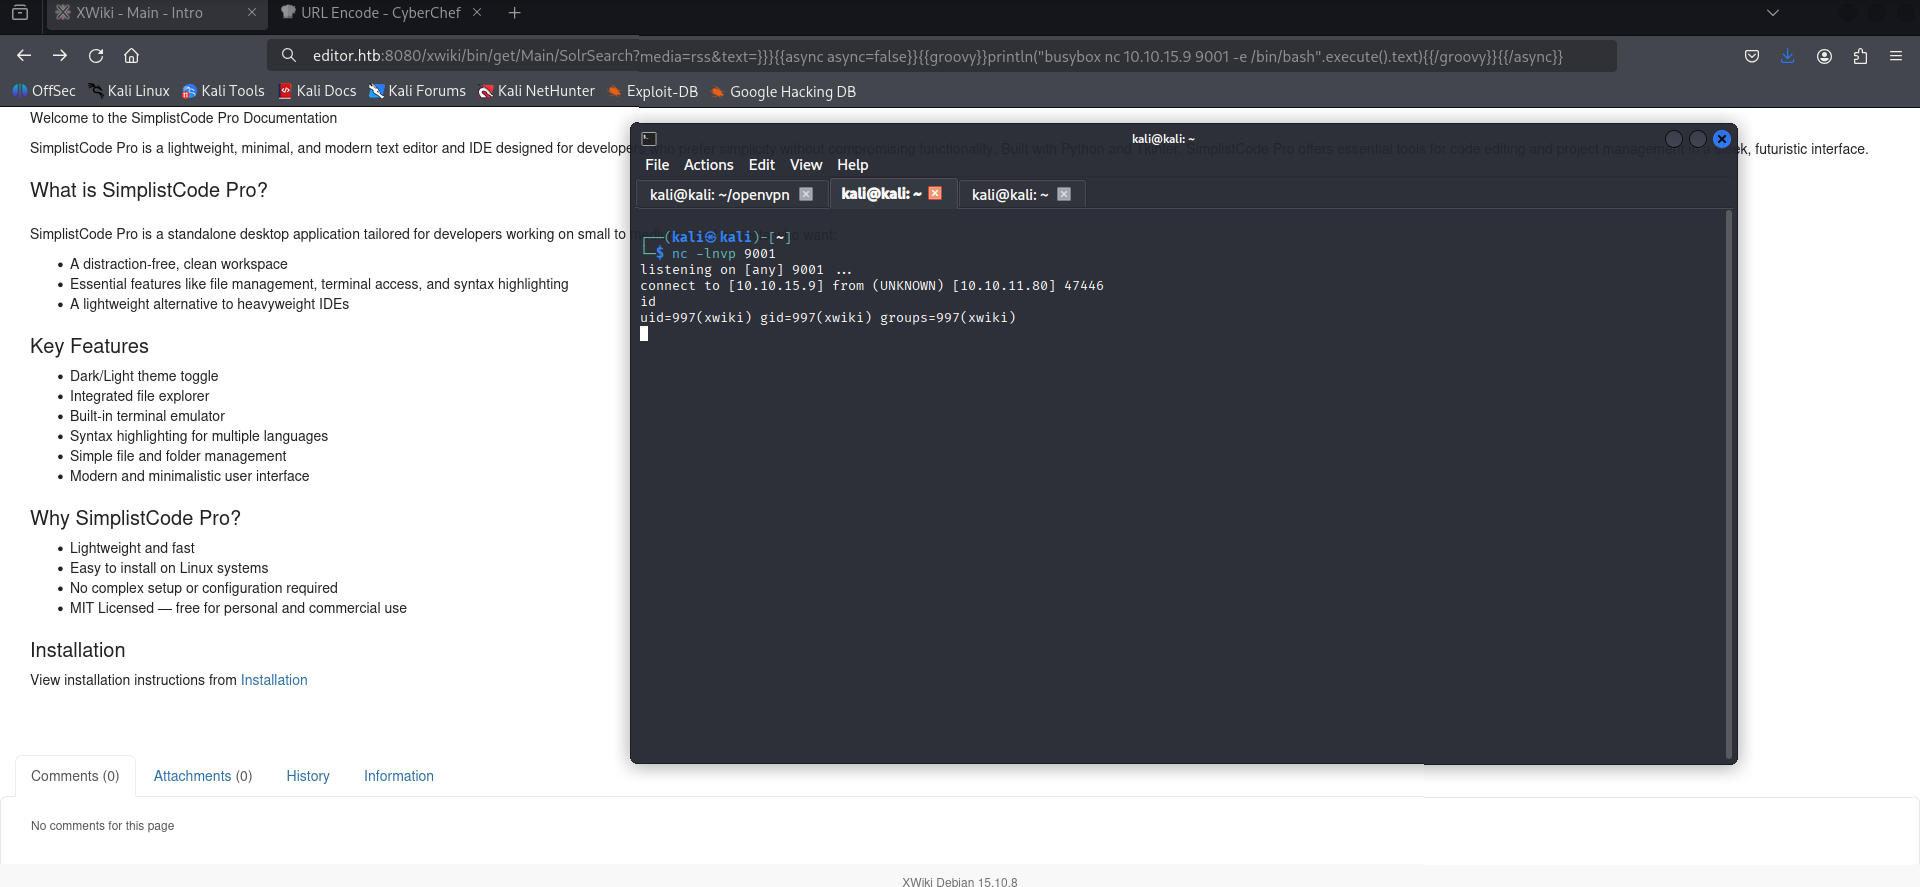Image resolution: width=1920 pixels, height=887 pixels.
Task: Close the kali@kali: ~/openvpn terminal tab
Action: (806, 194)
